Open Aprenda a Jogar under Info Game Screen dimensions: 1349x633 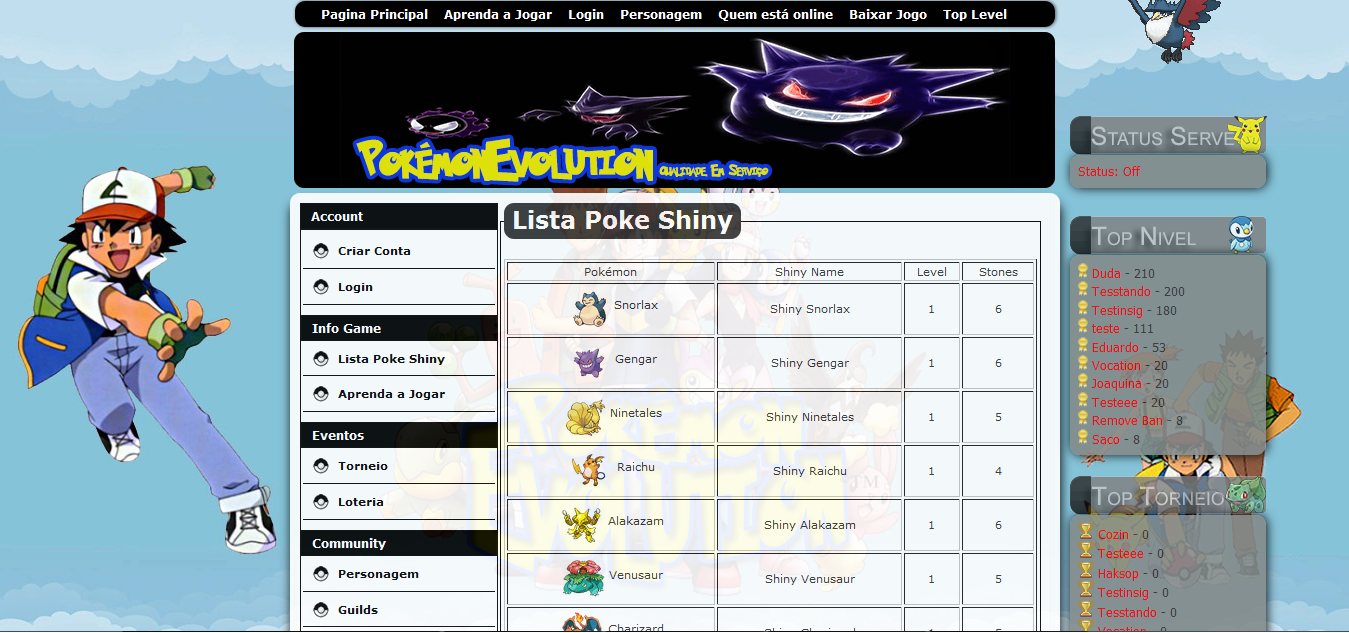click(391, 394)
